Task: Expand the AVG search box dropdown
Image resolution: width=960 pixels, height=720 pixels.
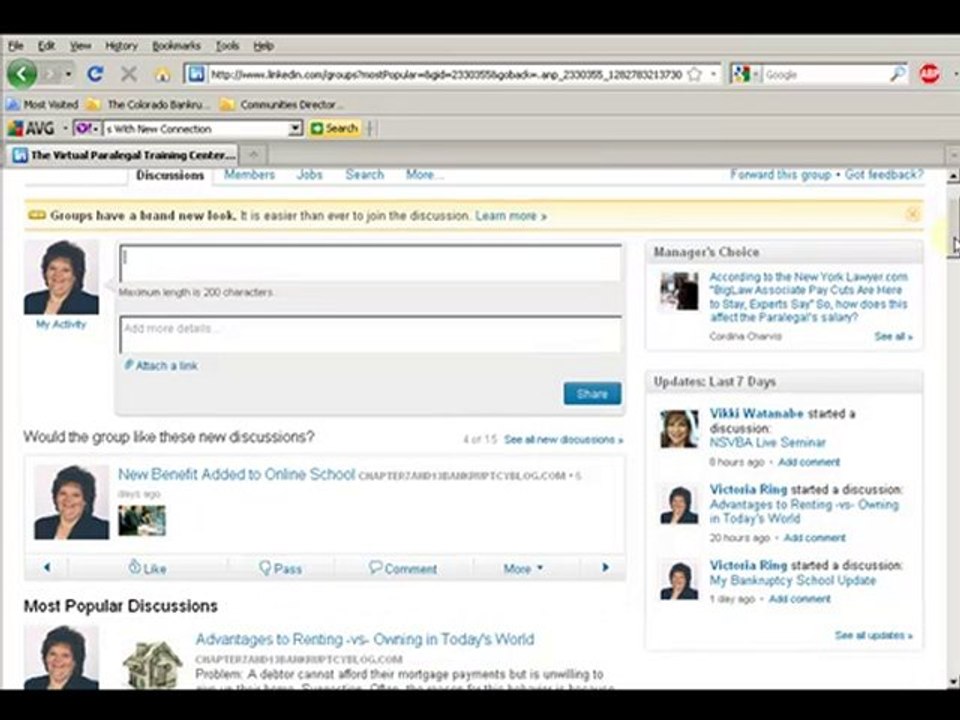Action: pyautogui.click(x=295, y=129)
